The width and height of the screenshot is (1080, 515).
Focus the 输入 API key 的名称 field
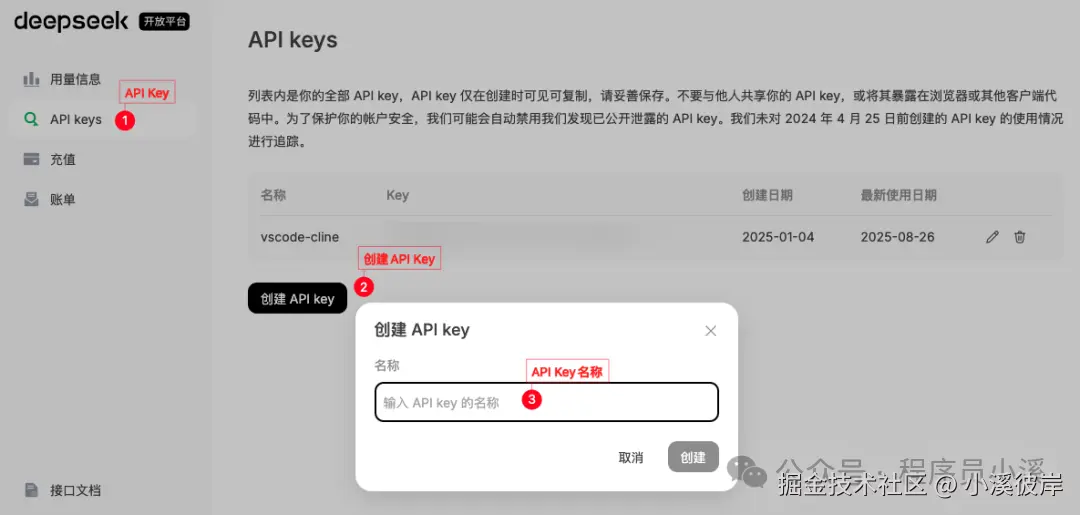[547, 402]
